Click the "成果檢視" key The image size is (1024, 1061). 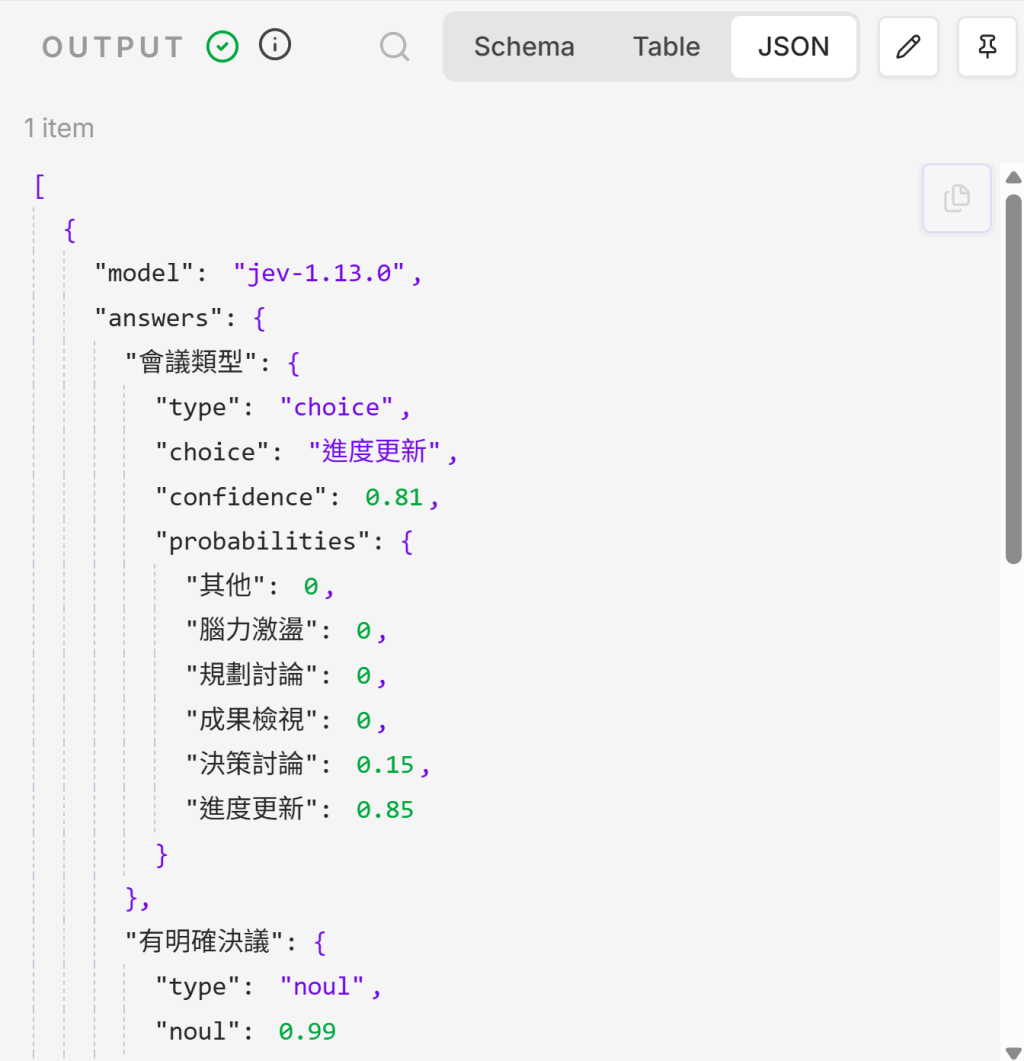pos(252,719)
